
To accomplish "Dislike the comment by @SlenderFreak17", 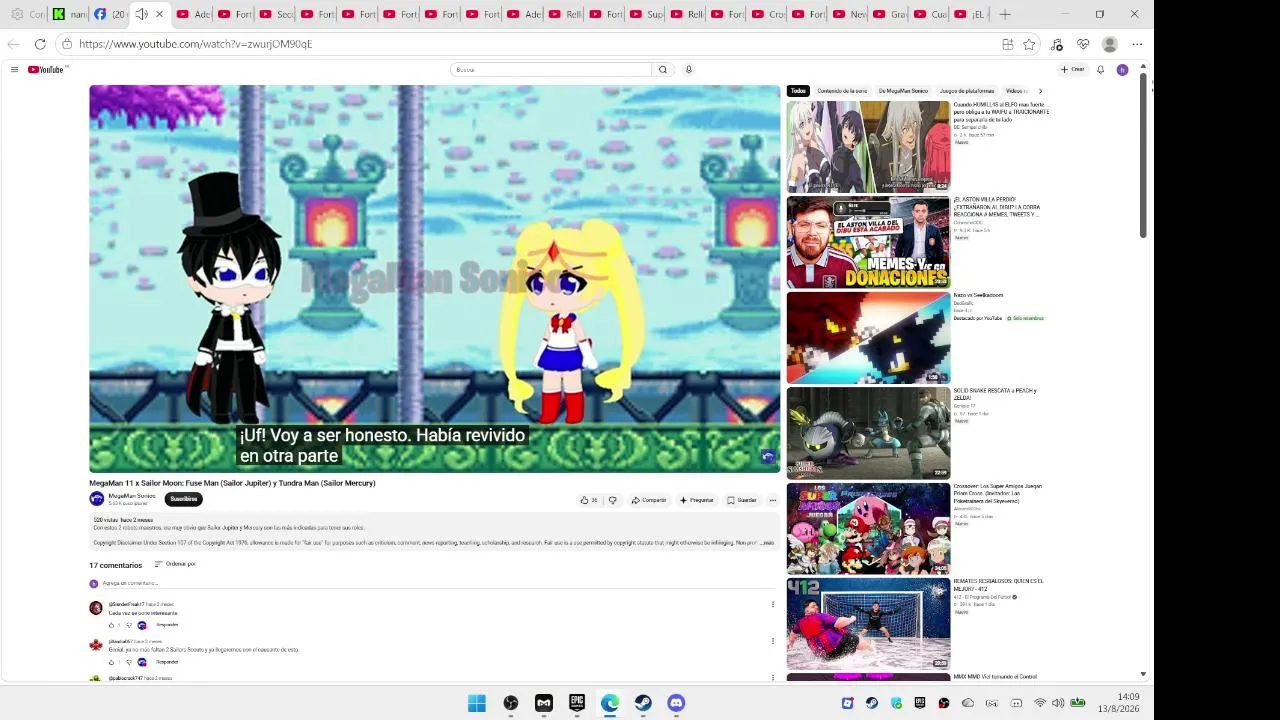I will pyautogui.click(x=128, y=625).
